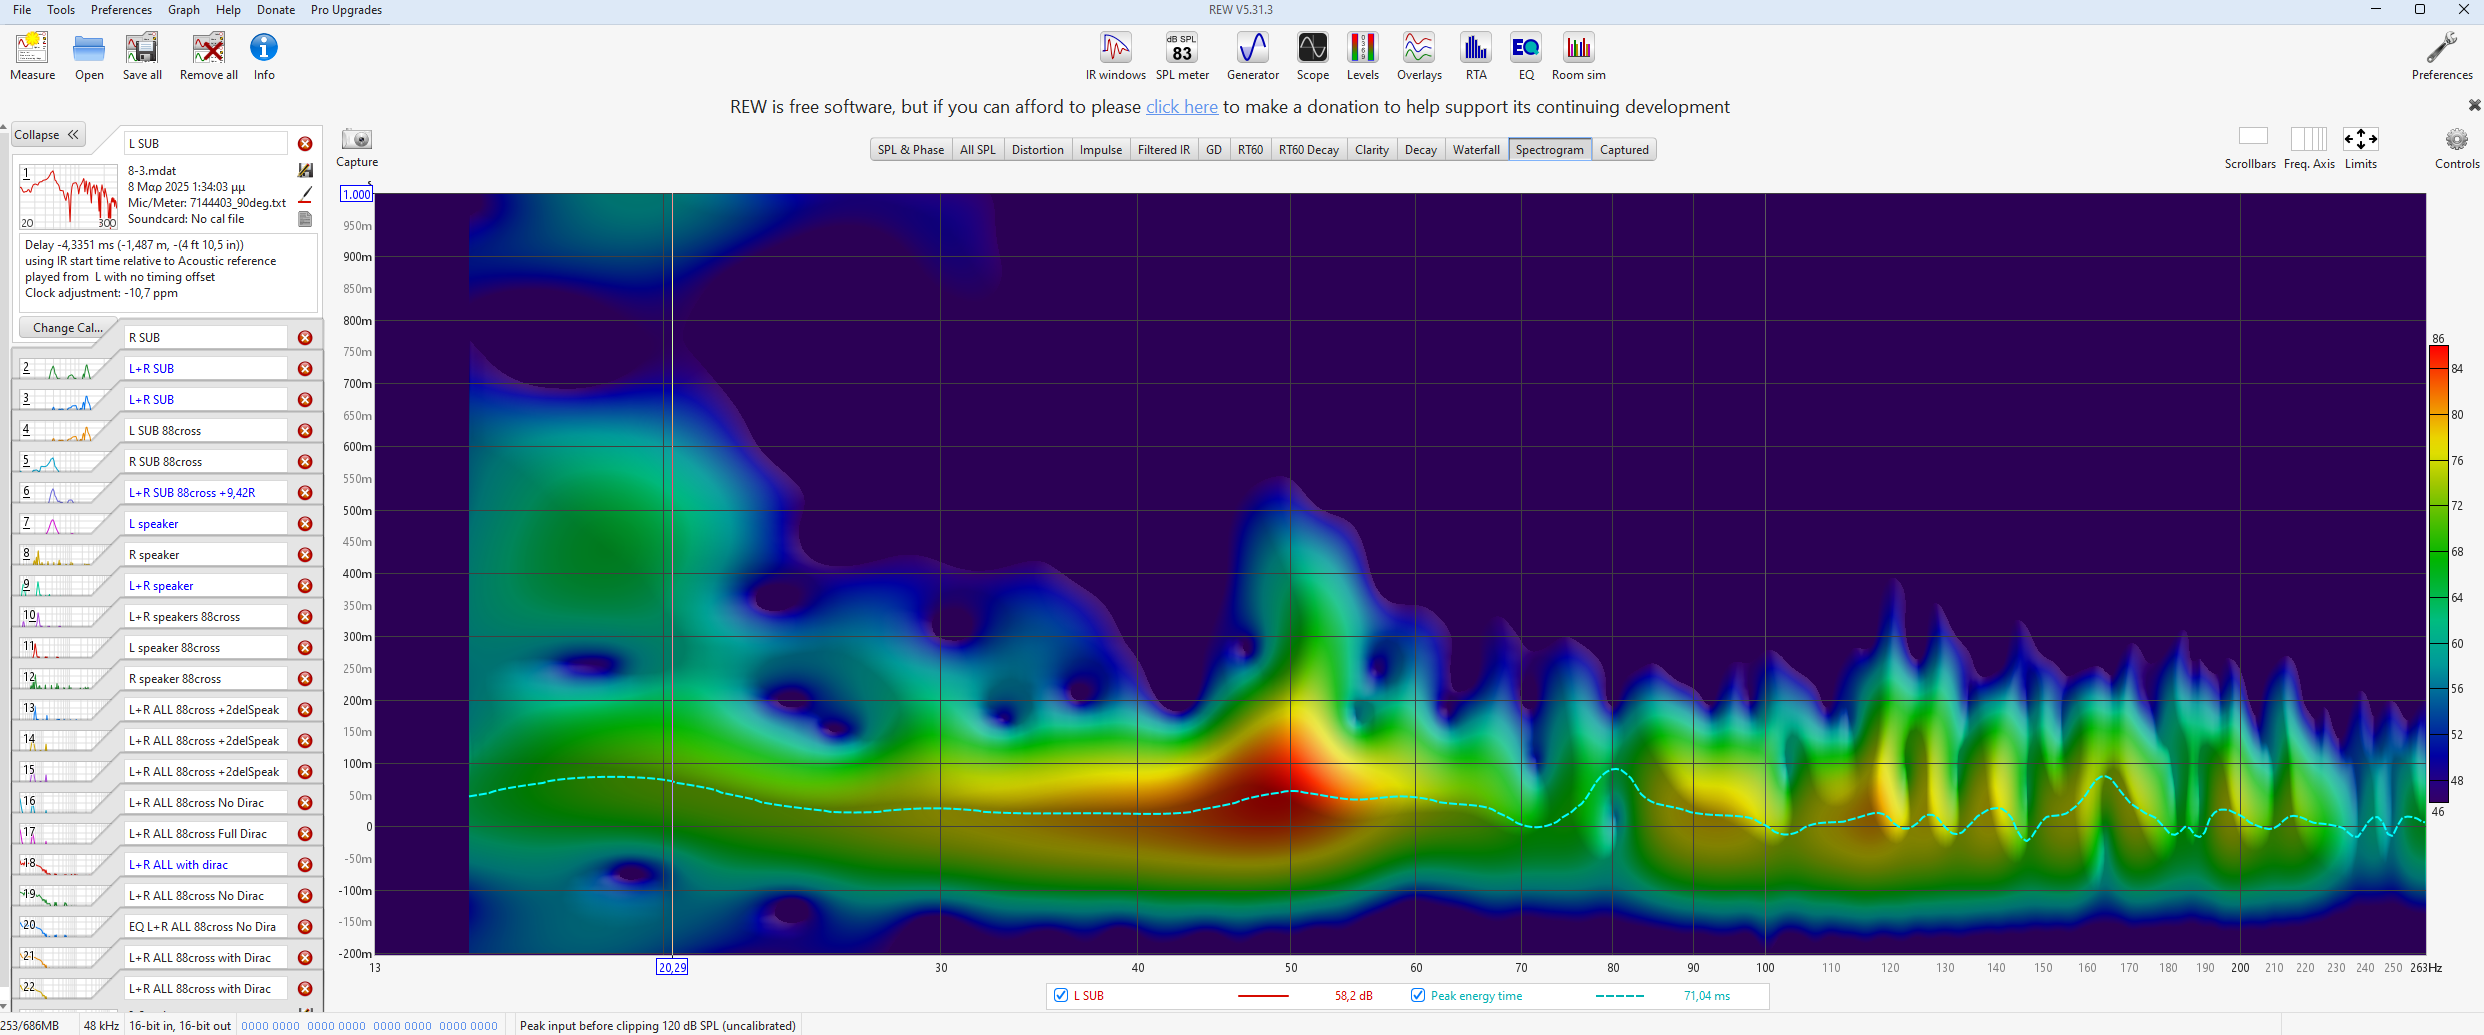2484x1035 pixels.
Task: Open the RTA analyzer window
Action: coord(1475,56)
